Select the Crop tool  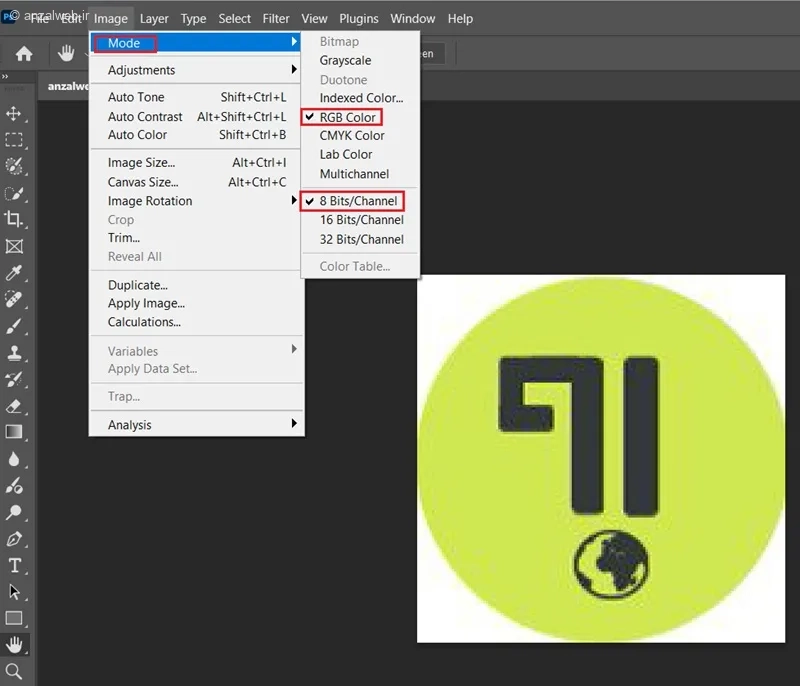tap(14, 219)
